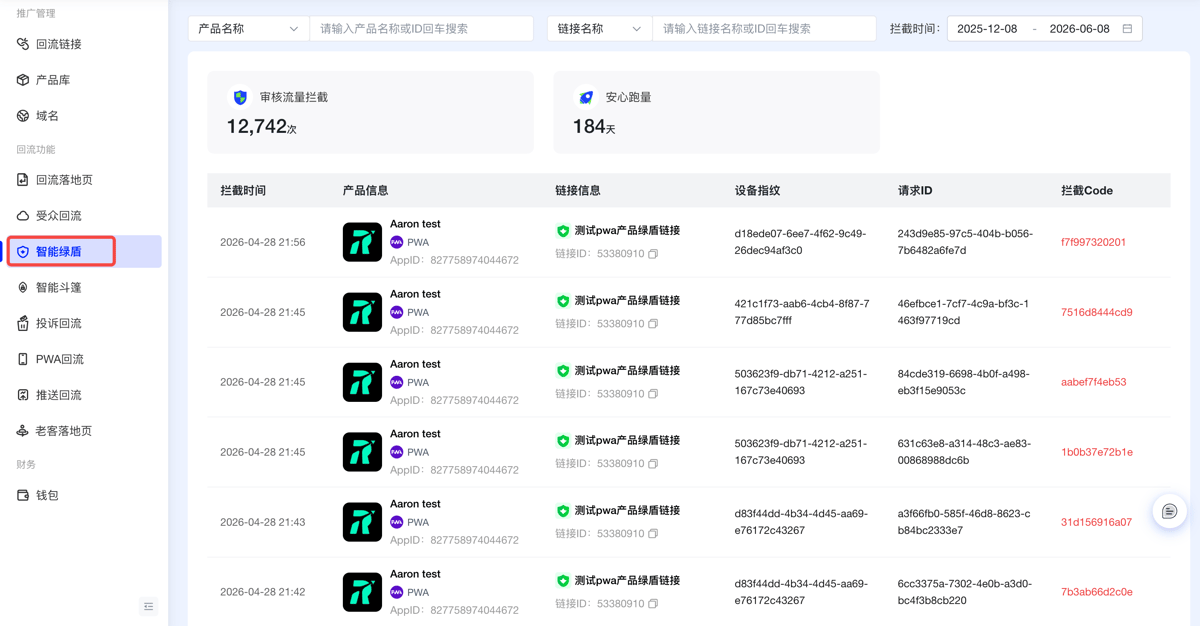
Task: Click the 拦截Code column header
Action: click(1087, 190)
